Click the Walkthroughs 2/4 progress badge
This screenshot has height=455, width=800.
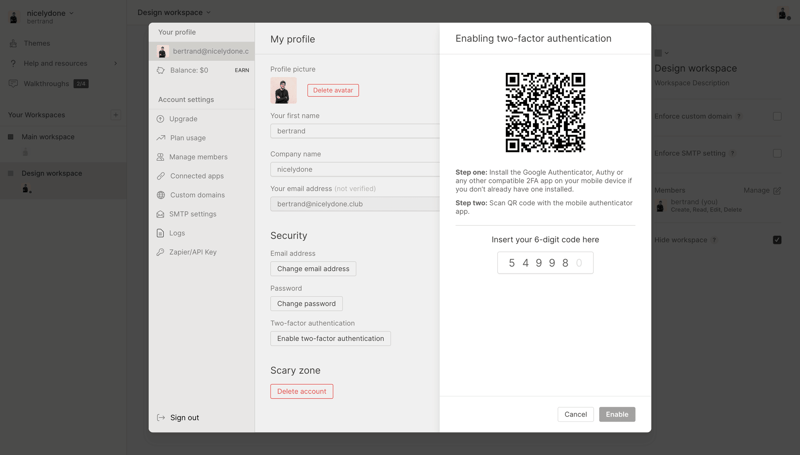point(81,84)
